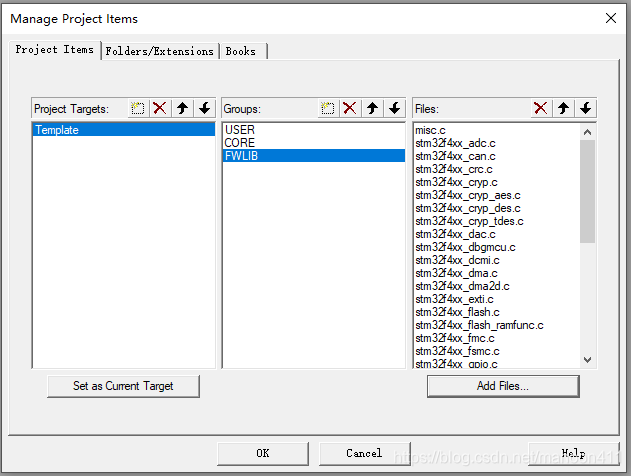Move selected group up
631x476 pixels.
(373, 108)
